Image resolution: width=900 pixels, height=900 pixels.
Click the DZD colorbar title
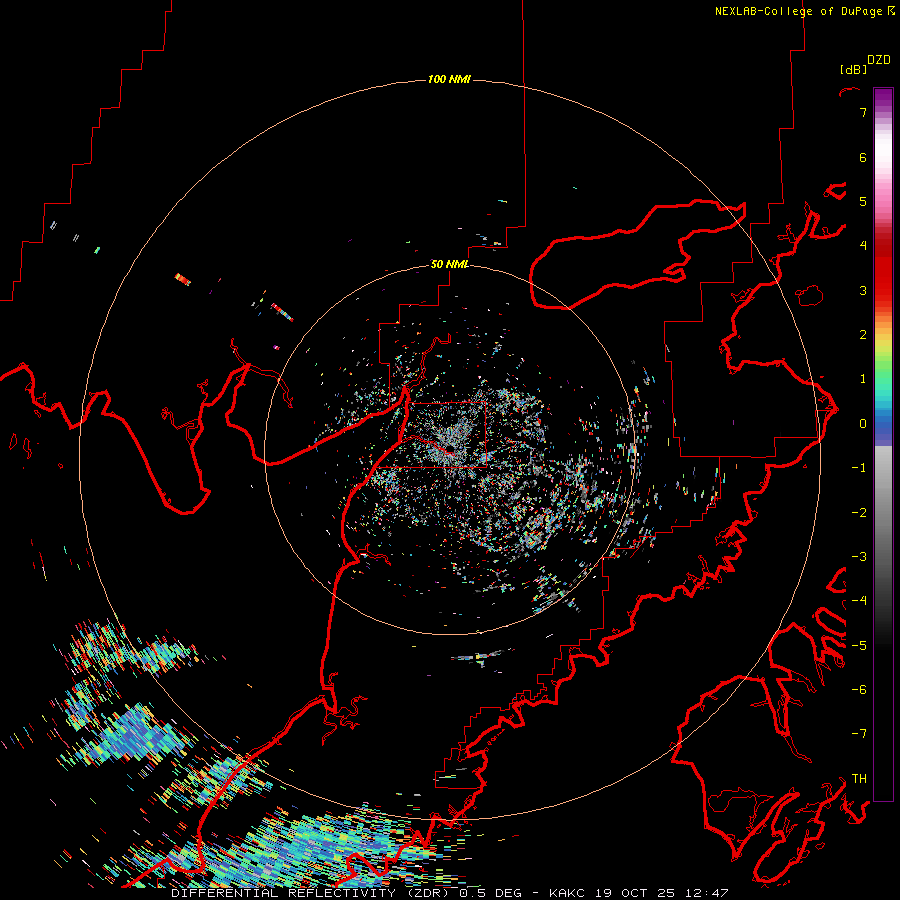pos(879,60)
